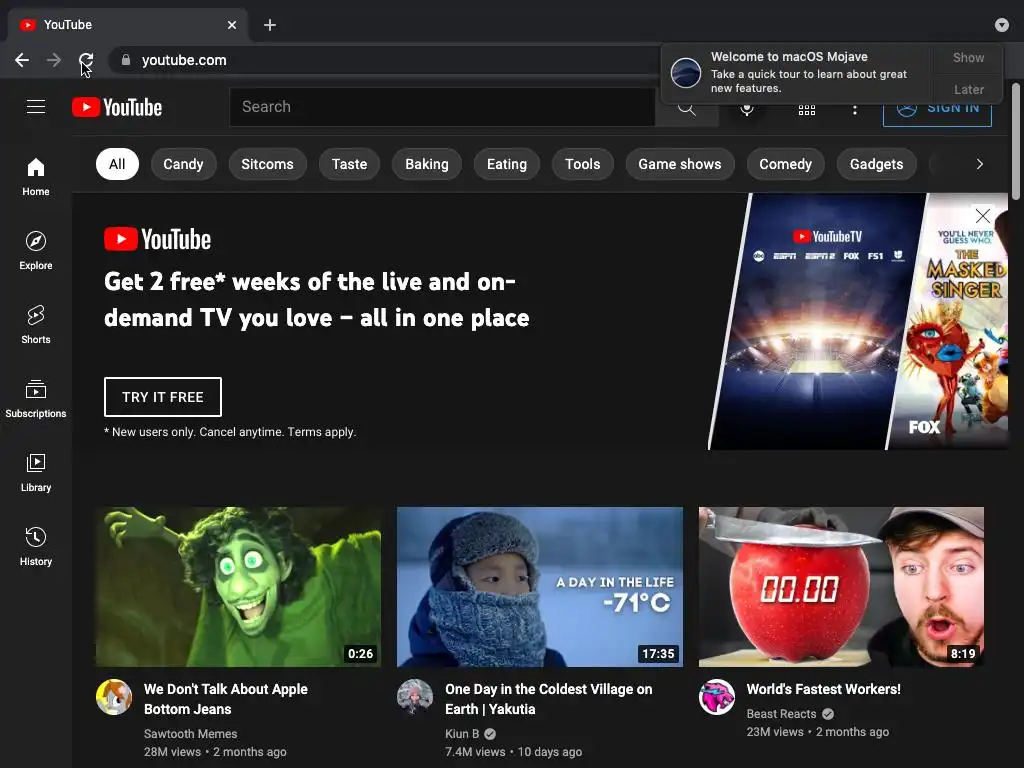Open World's Fastest Workers video thumbnail
1024x768 pixels.
click(841, 587)
